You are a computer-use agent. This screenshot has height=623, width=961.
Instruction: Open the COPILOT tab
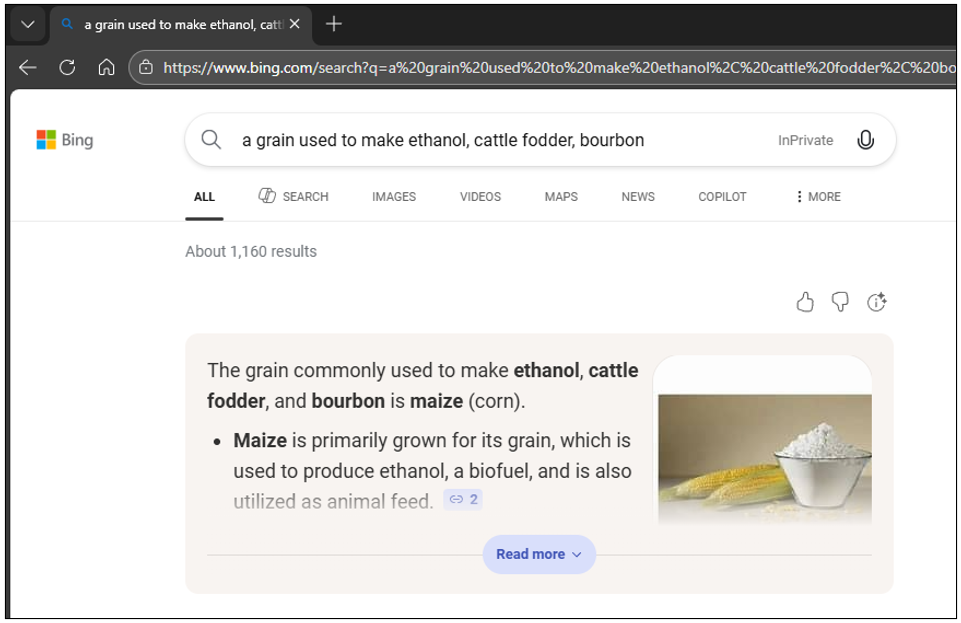point(722,197)
